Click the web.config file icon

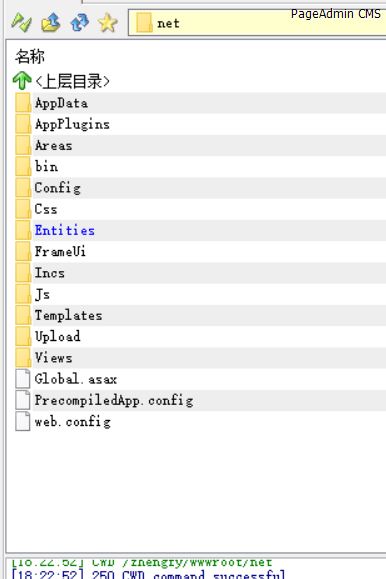point(23,421)
